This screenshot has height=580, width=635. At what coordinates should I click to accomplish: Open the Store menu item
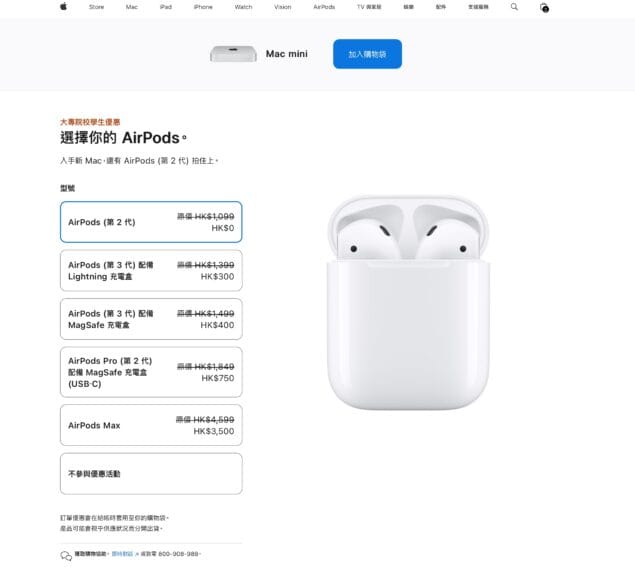pos(96,7)
